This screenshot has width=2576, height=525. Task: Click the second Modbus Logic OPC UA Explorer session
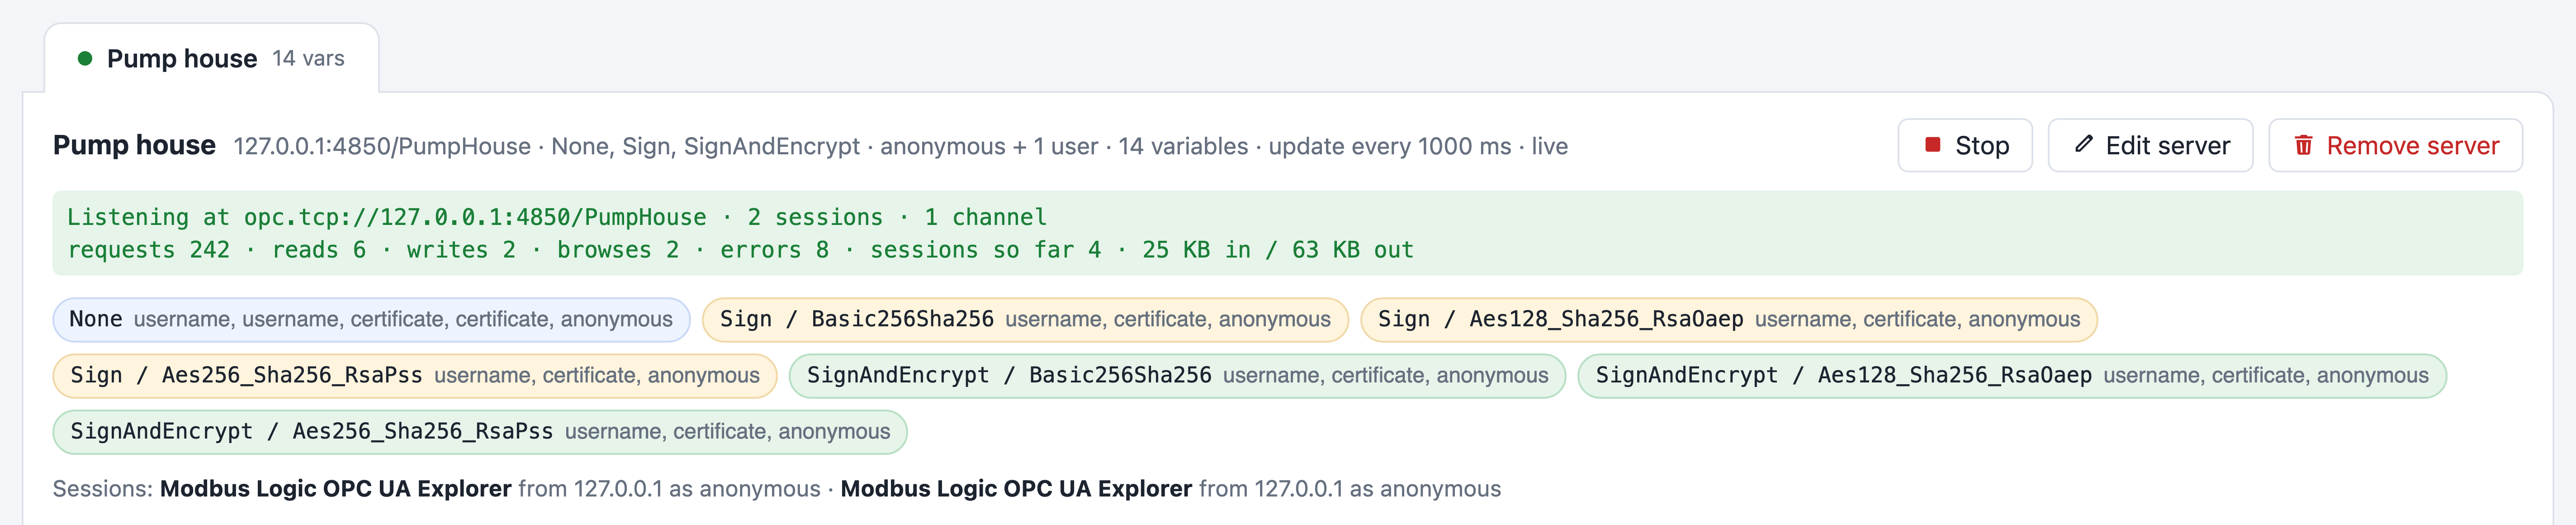point(1016,489)
